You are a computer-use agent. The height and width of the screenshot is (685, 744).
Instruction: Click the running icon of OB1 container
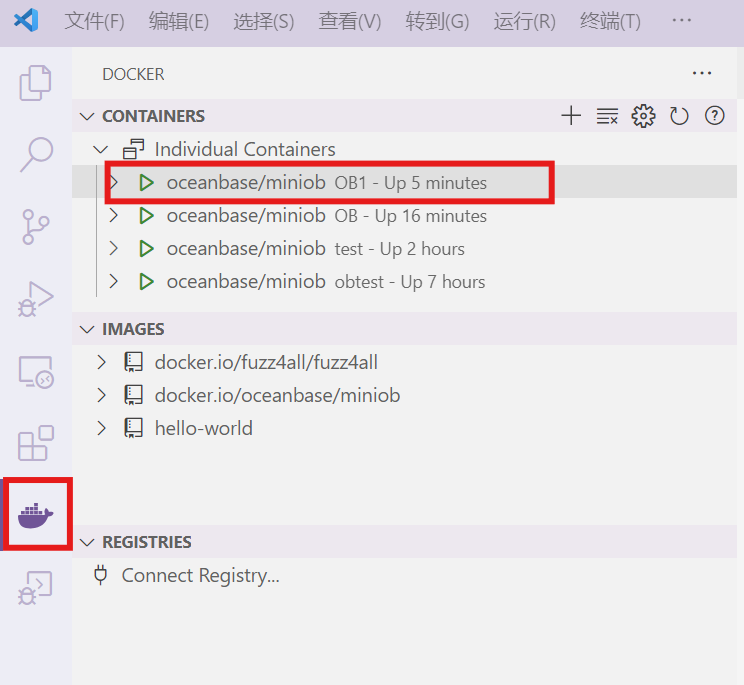coord(146,183)
